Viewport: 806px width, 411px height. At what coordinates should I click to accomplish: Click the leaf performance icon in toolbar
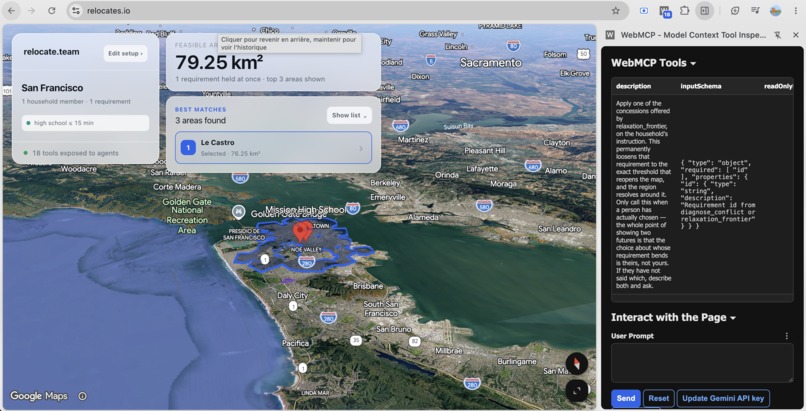coord(735,11)
